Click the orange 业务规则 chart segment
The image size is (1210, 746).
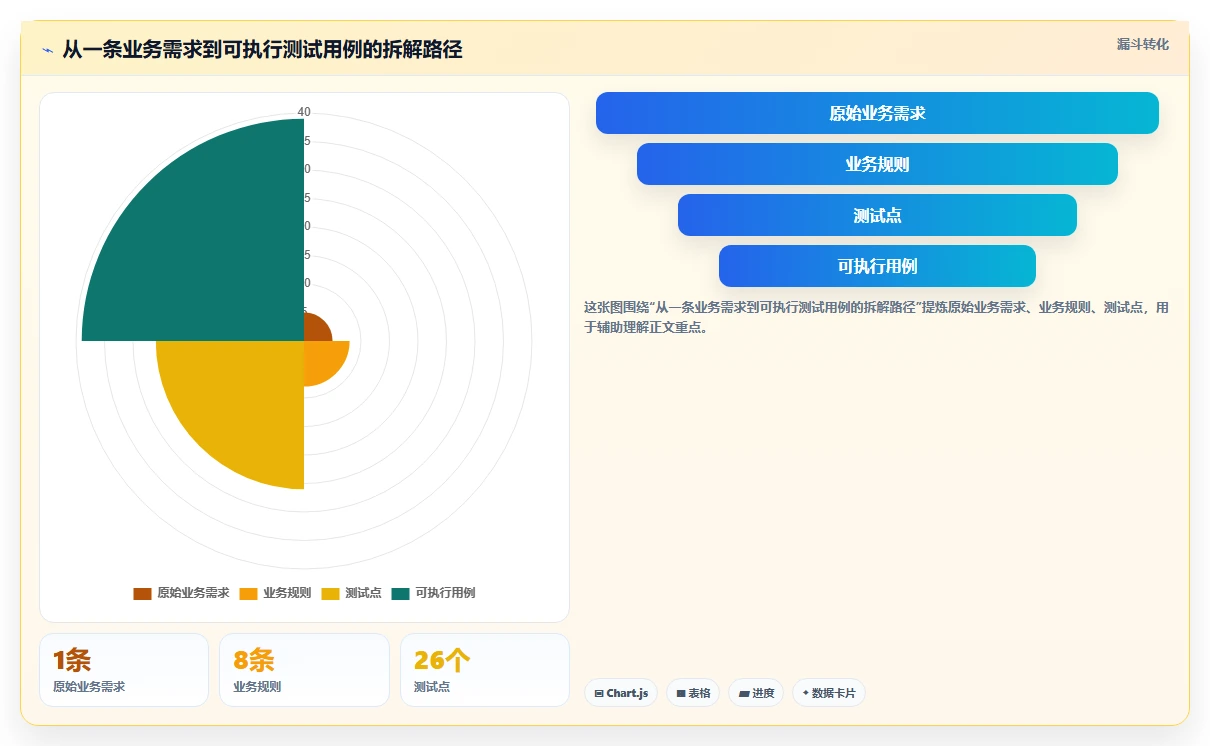coord(322,359)
